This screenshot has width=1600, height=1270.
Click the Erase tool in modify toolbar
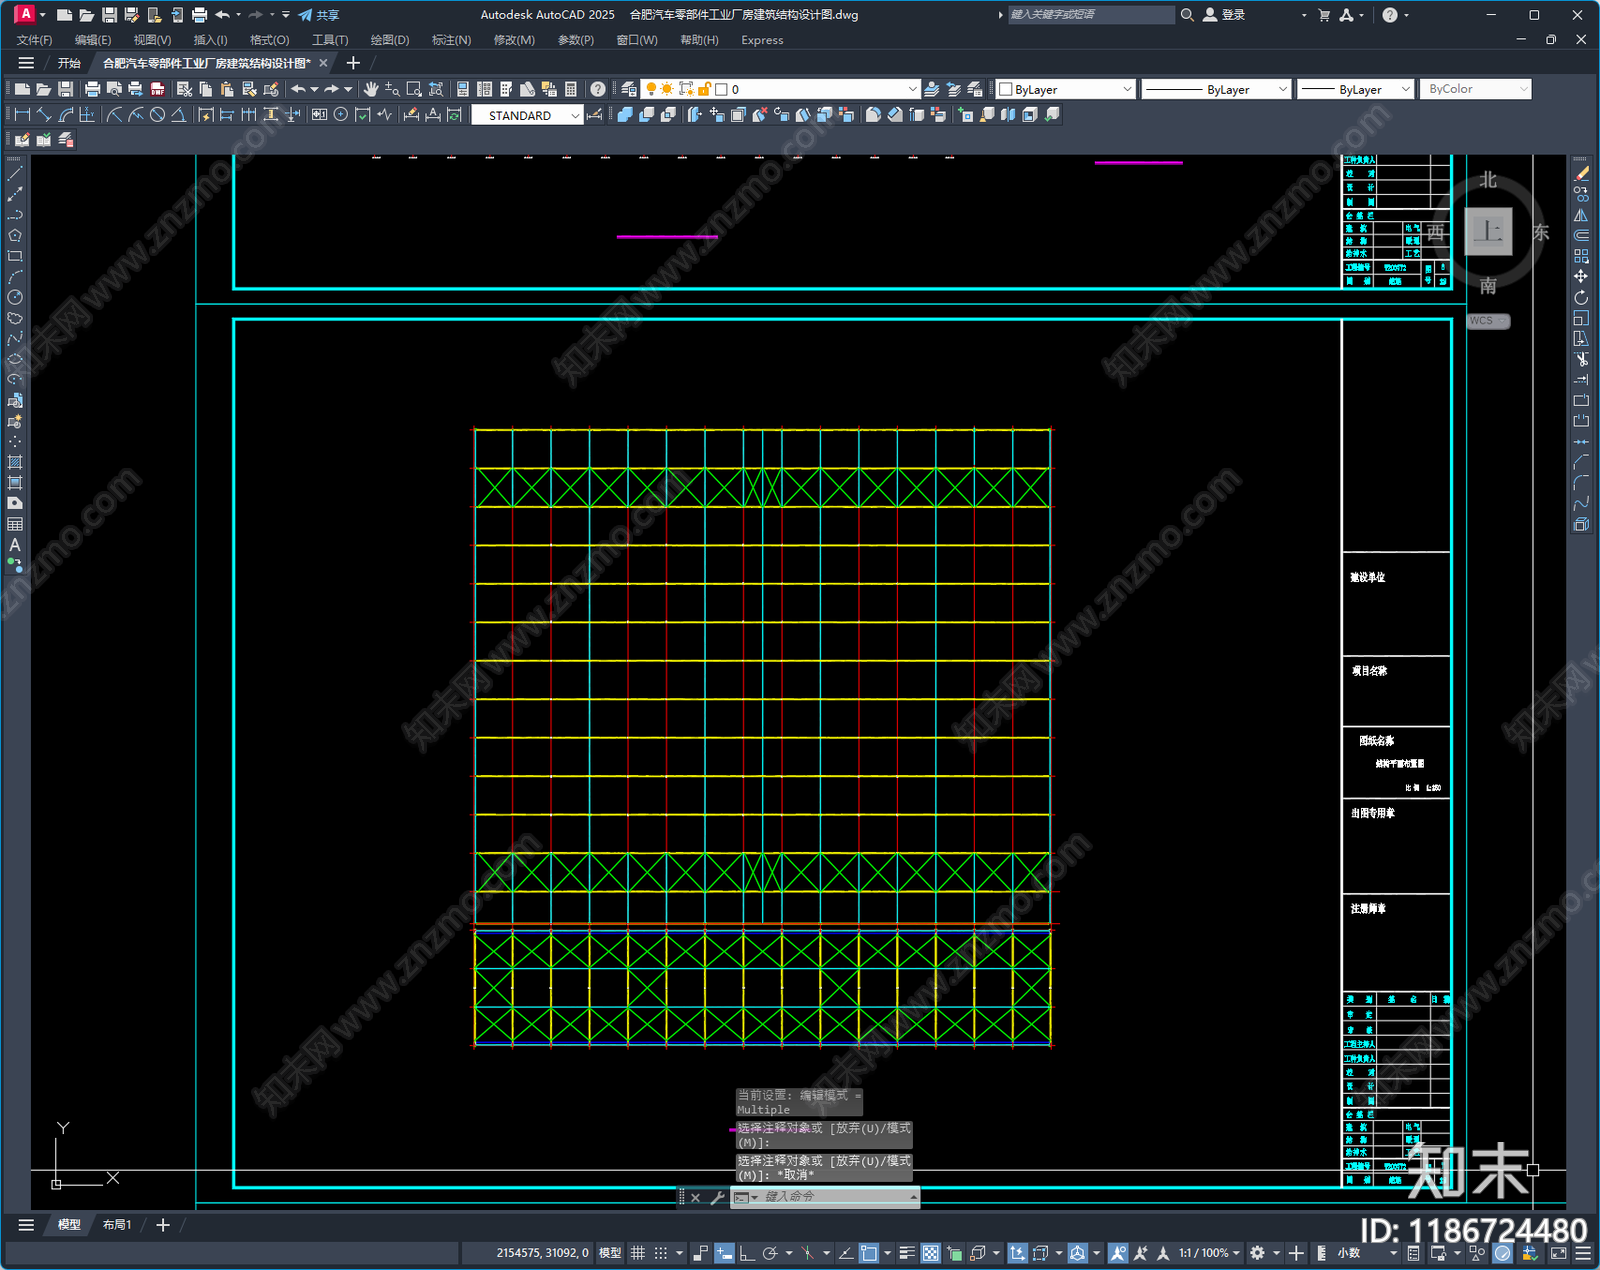pos(1581,174)
